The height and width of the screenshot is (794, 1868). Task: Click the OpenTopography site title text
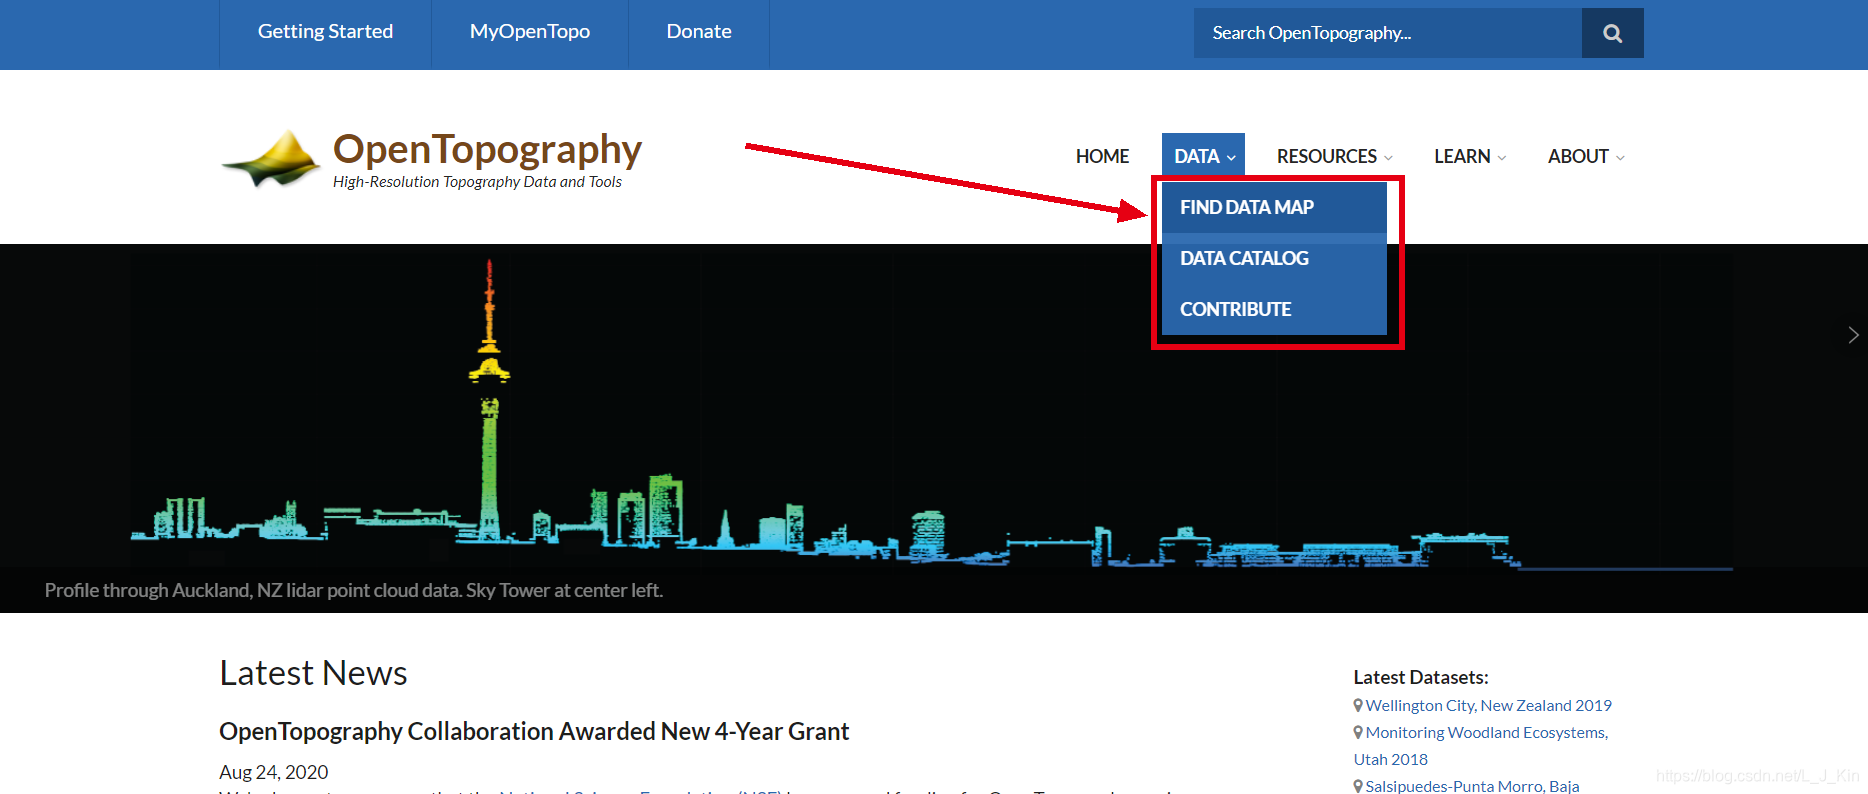487,149
